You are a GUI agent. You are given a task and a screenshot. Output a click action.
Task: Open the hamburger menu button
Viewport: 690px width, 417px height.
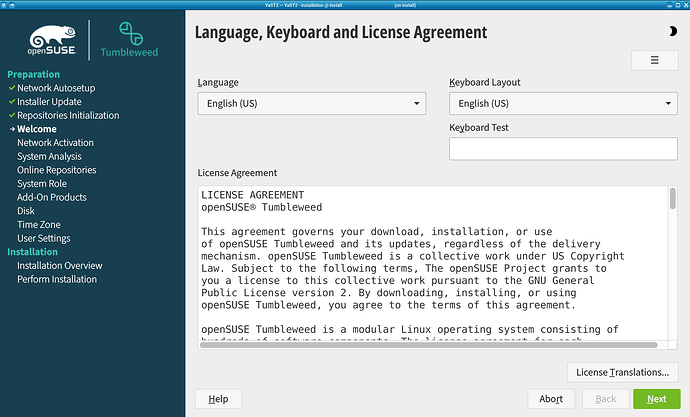654,60
